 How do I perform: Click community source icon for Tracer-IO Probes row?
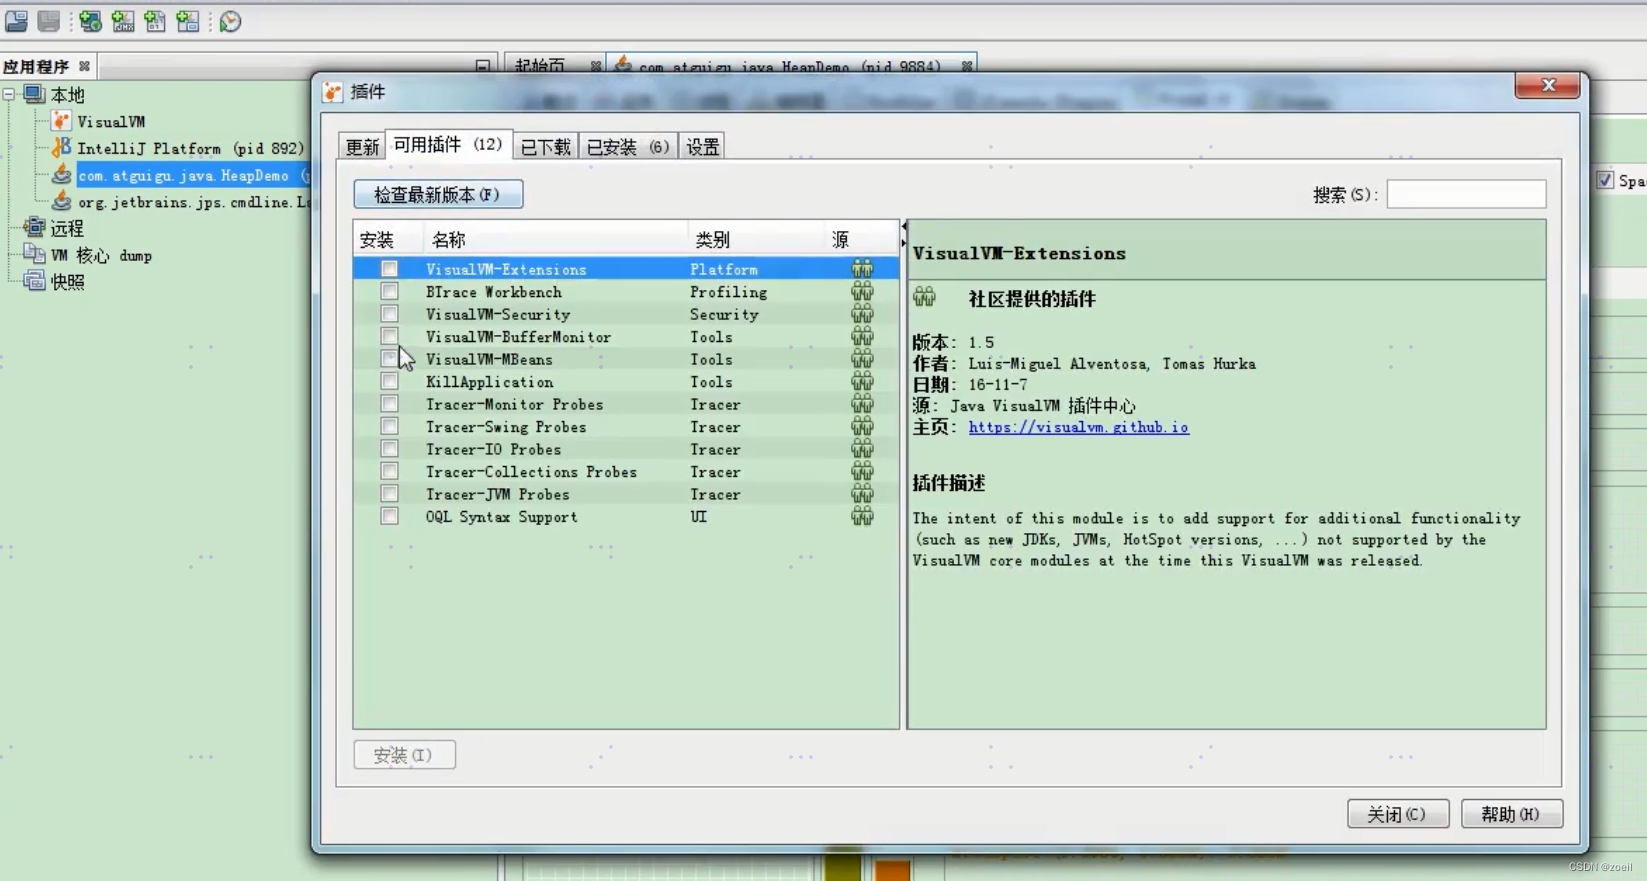click(862, 449)
